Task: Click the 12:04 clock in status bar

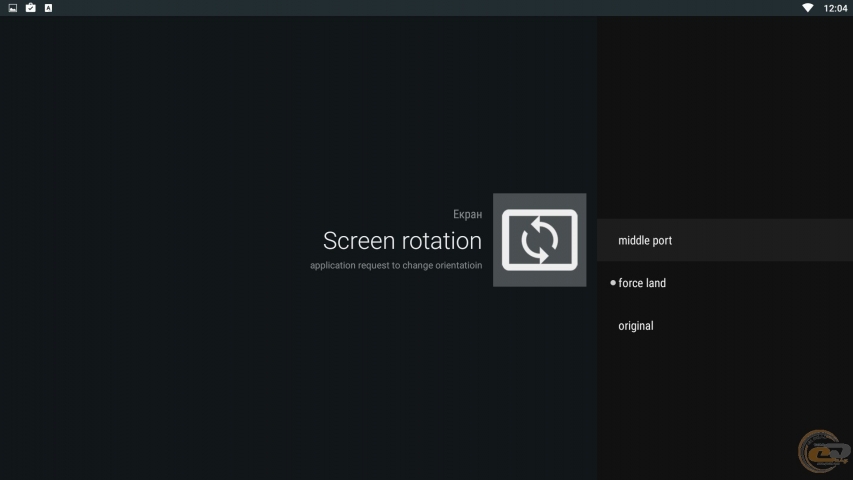Action: coord(835,8)
